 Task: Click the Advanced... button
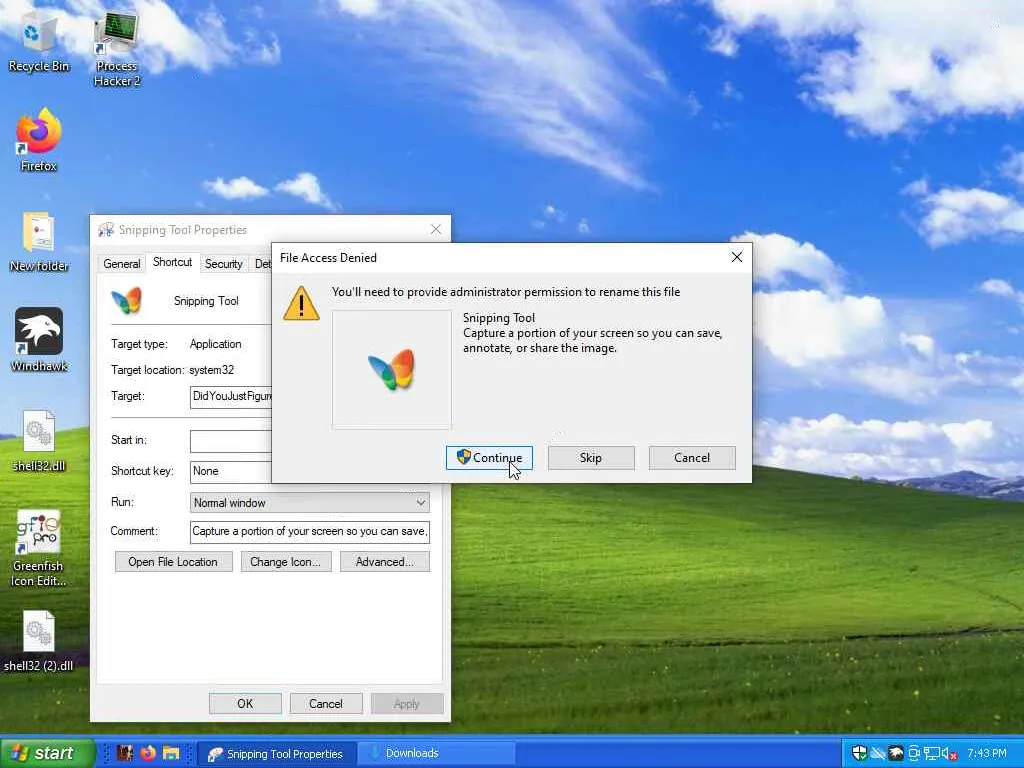(385, 562)
